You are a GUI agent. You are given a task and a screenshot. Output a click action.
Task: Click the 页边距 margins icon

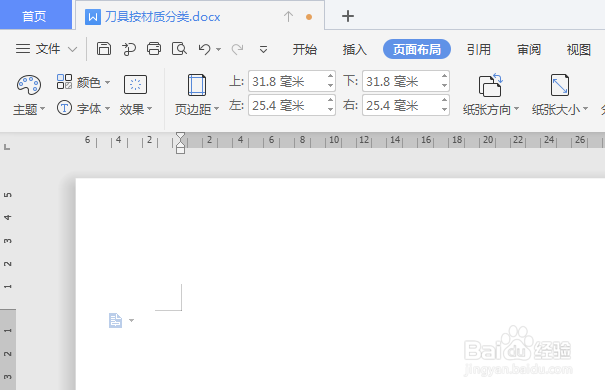(x=197, y=85)
